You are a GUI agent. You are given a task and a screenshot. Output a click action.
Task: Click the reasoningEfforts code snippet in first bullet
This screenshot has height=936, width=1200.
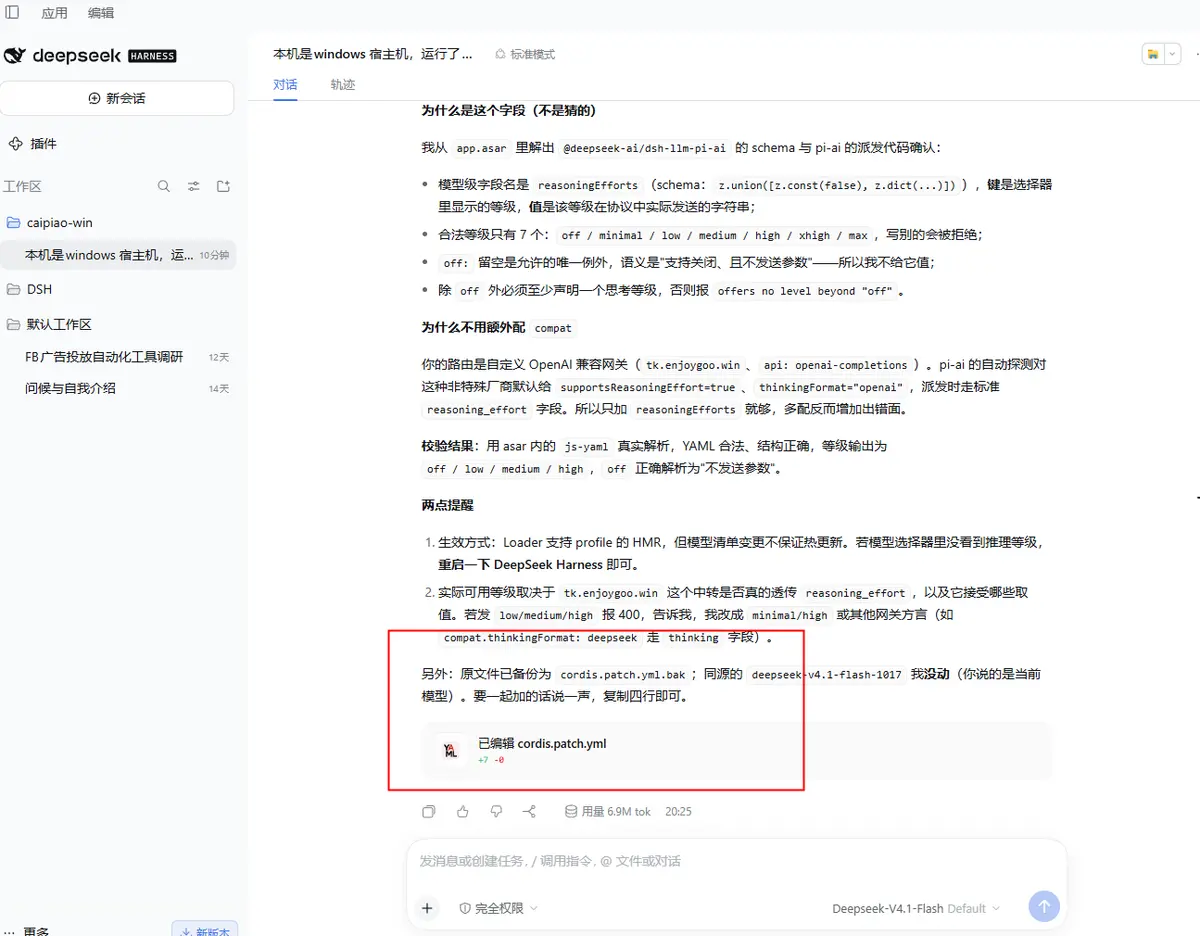pos(587,185)
